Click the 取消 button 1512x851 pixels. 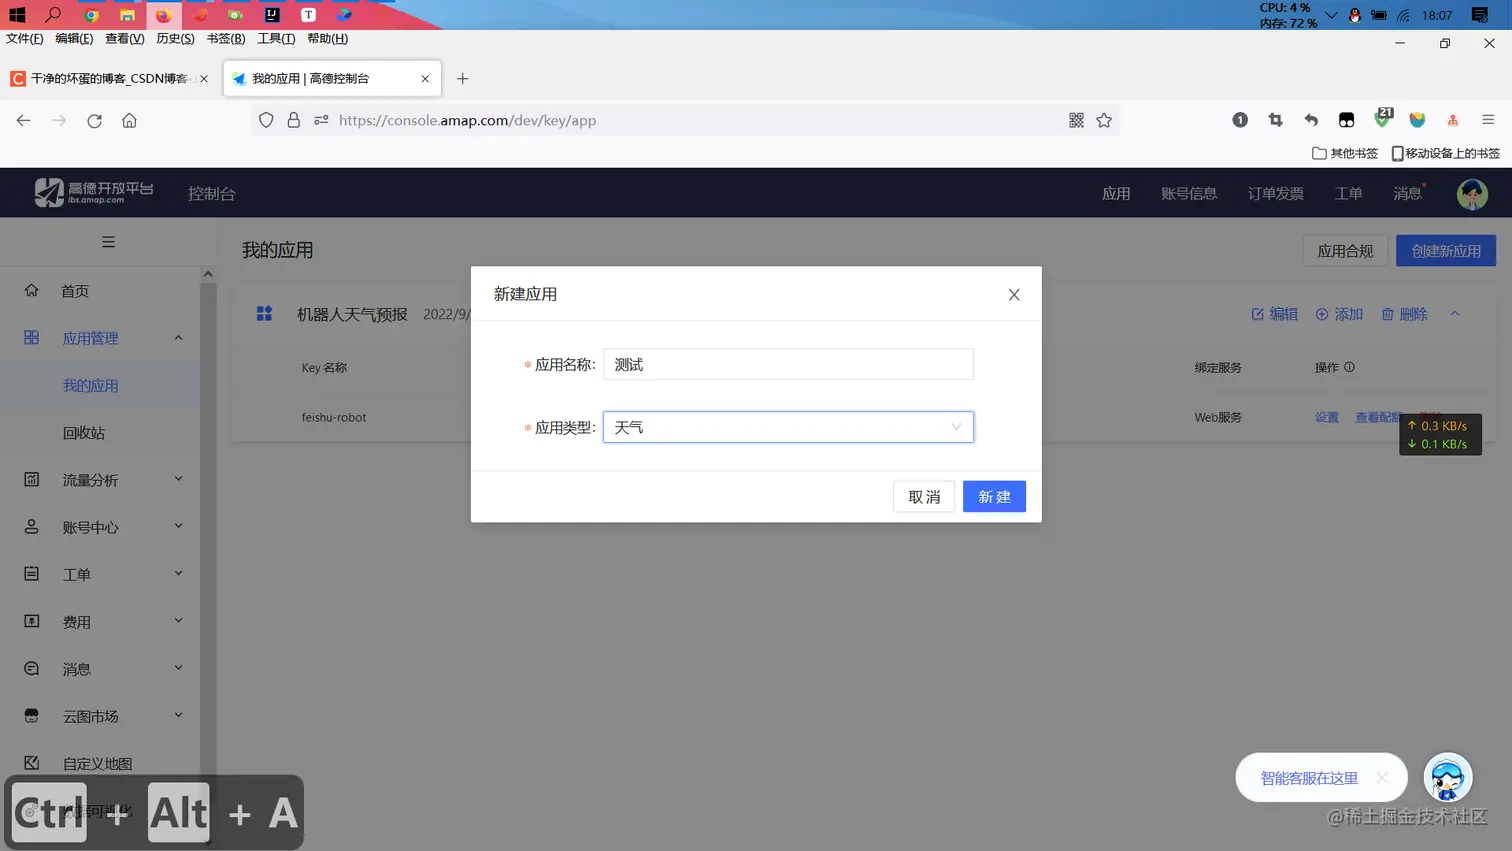[924, 496]
